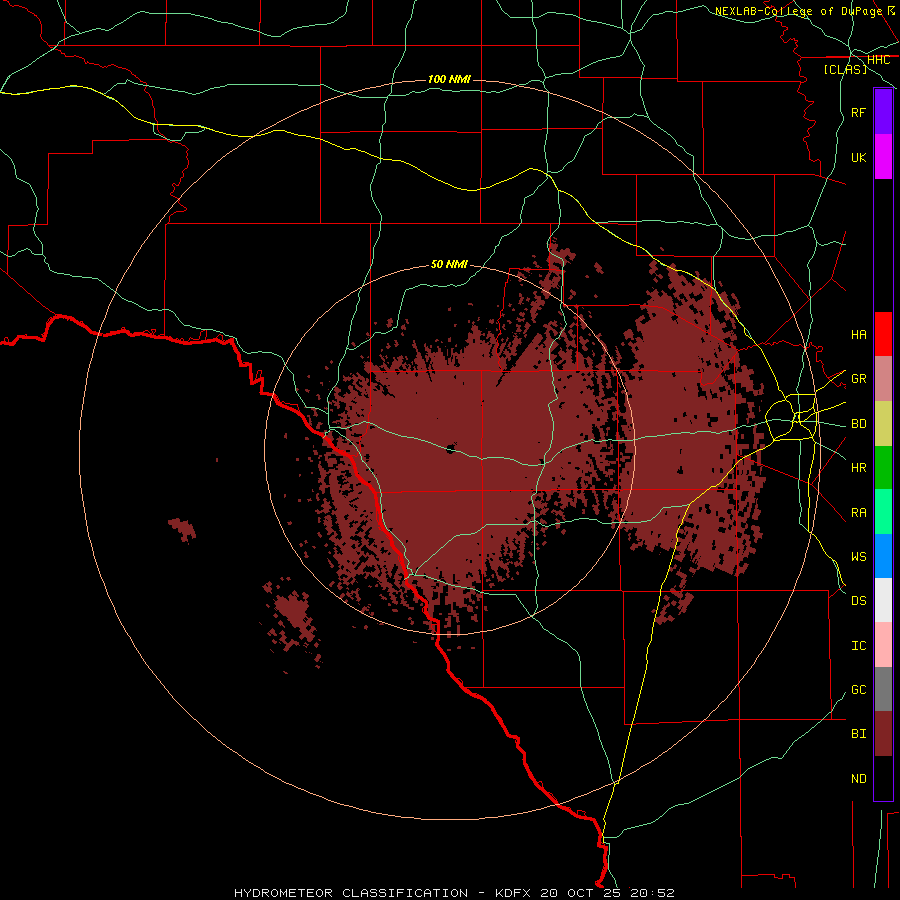Click the HR green legend swatch

click(x=883, y=468)
